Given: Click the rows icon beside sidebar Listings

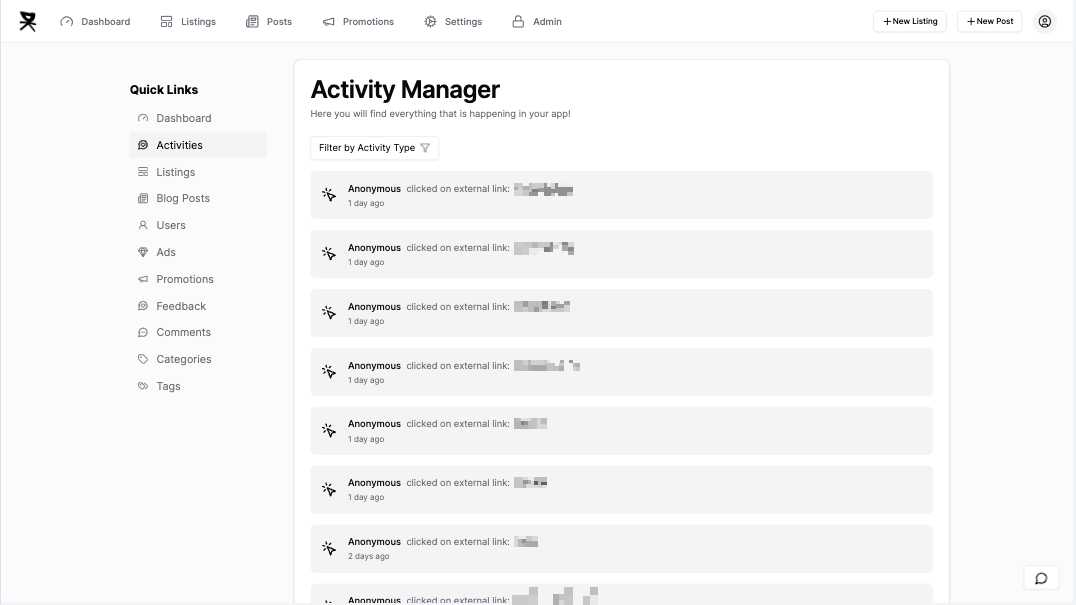Looking at the screenshot, I should (x=143, y=172).
